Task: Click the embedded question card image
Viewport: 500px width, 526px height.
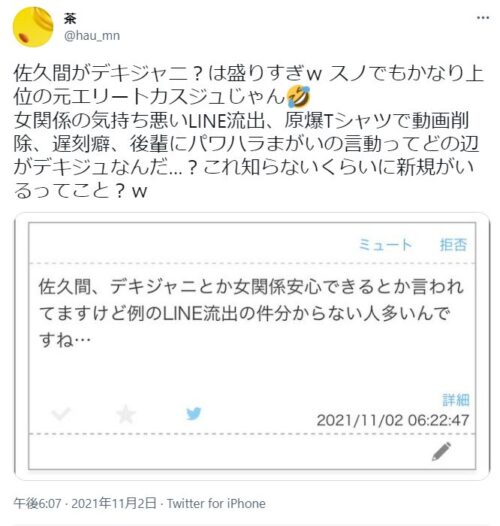Action: [x=252, y=346]
